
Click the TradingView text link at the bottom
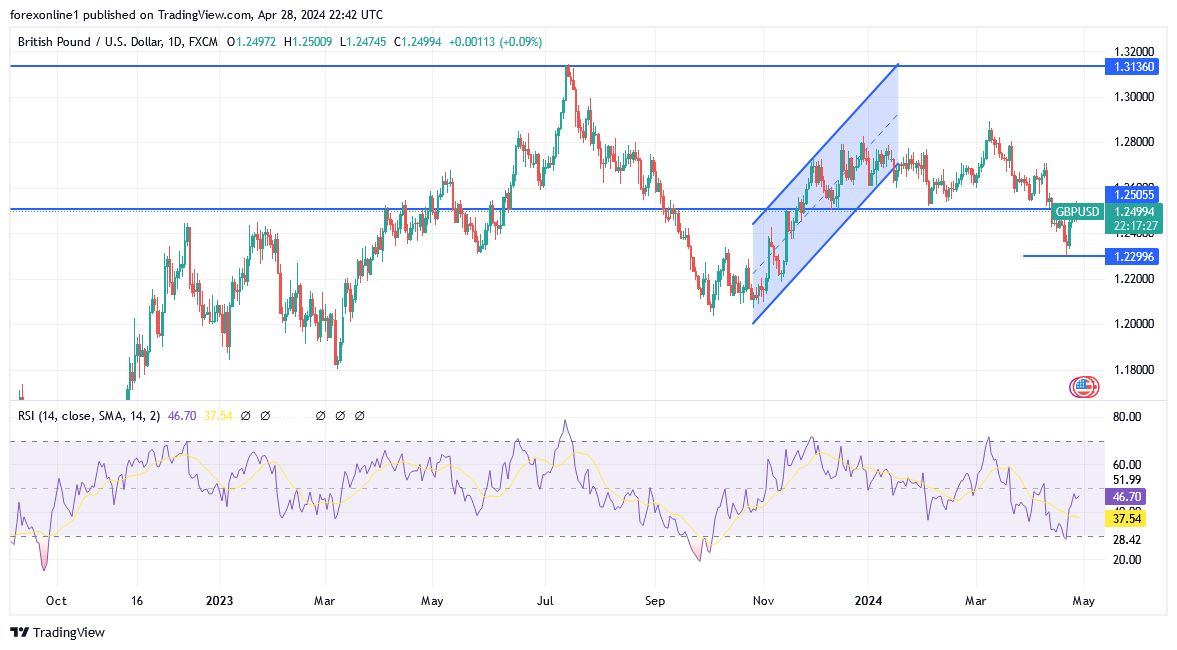click(x=67, y=633)
